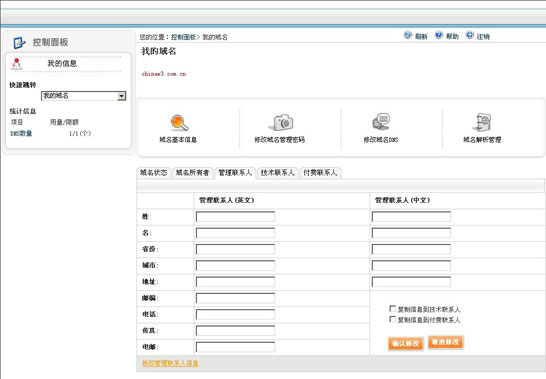This screenshot has height=379, width=546.
Task: Open the 修改域名管理密码 camera icon
Action: pos(281,122)
